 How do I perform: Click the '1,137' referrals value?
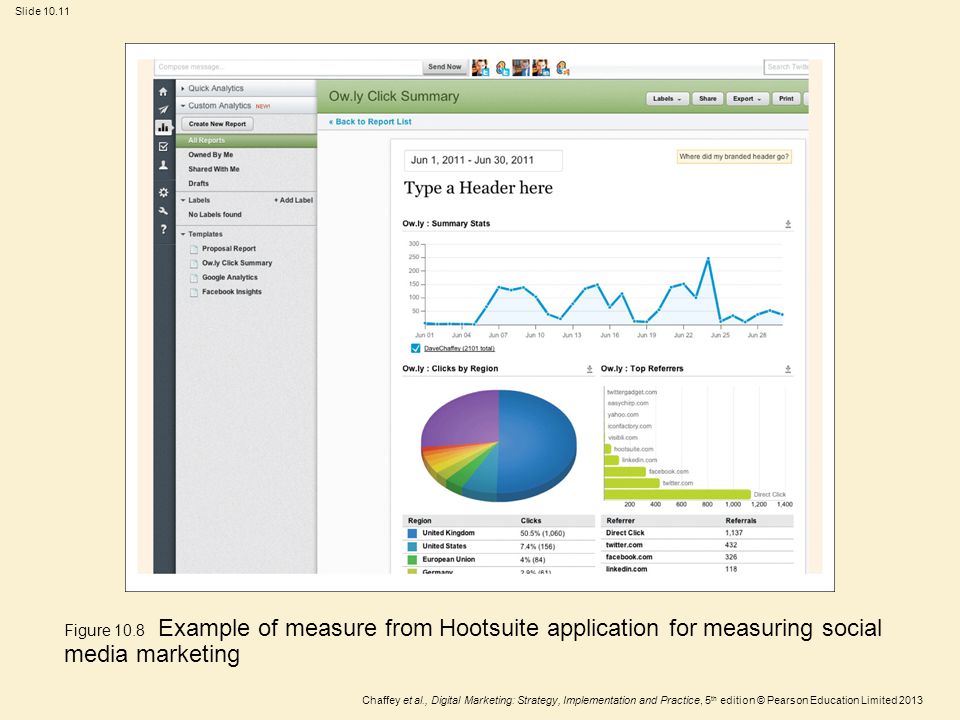pyautogui.click(x=733, y=533)
